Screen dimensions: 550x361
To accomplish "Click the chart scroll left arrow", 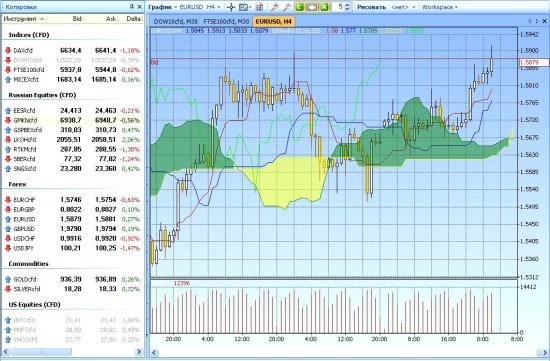I will click(x=153, y=352).
